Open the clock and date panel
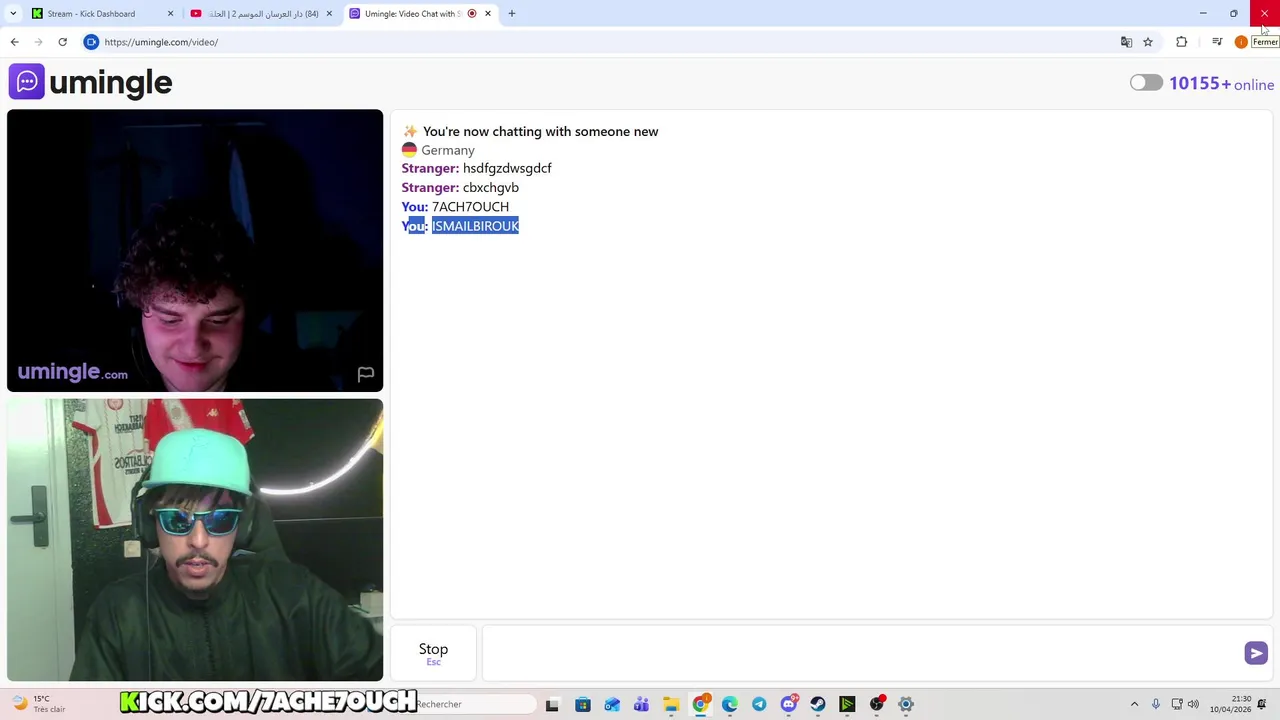The height and width of the screenshot is (720, 1280). pyautogui.click(x=1230, y=704)
